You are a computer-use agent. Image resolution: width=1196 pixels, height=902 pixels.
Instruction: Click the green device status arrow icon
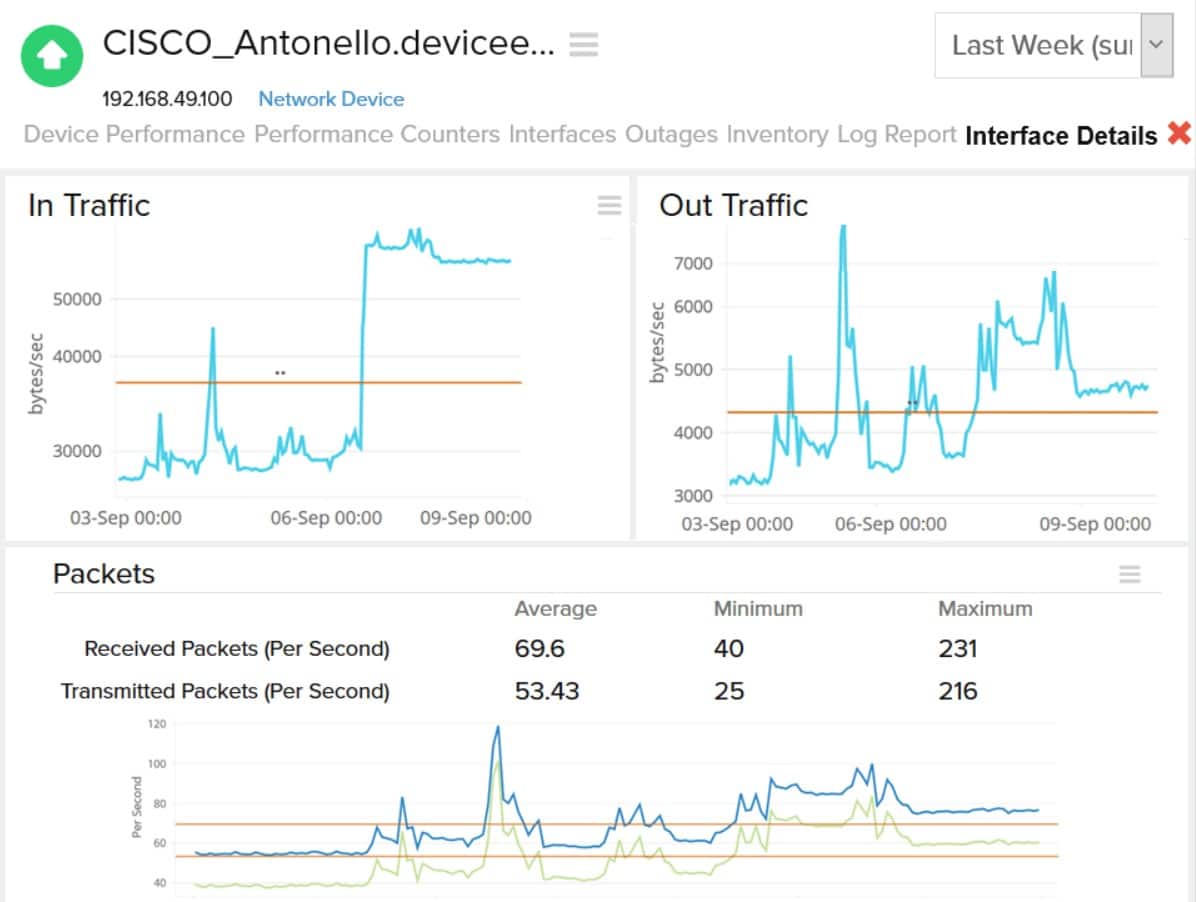point(51,56)
